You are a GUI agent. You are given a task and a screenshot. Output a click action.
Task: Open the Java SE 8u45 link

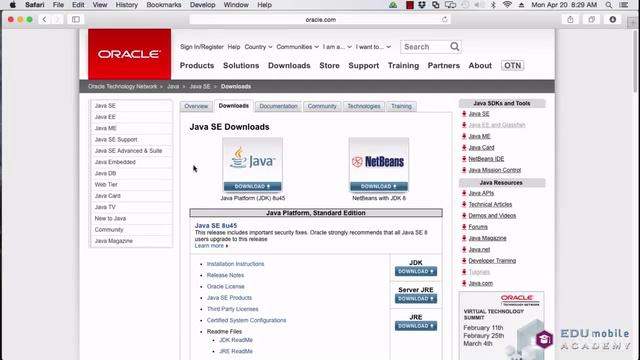216,225
